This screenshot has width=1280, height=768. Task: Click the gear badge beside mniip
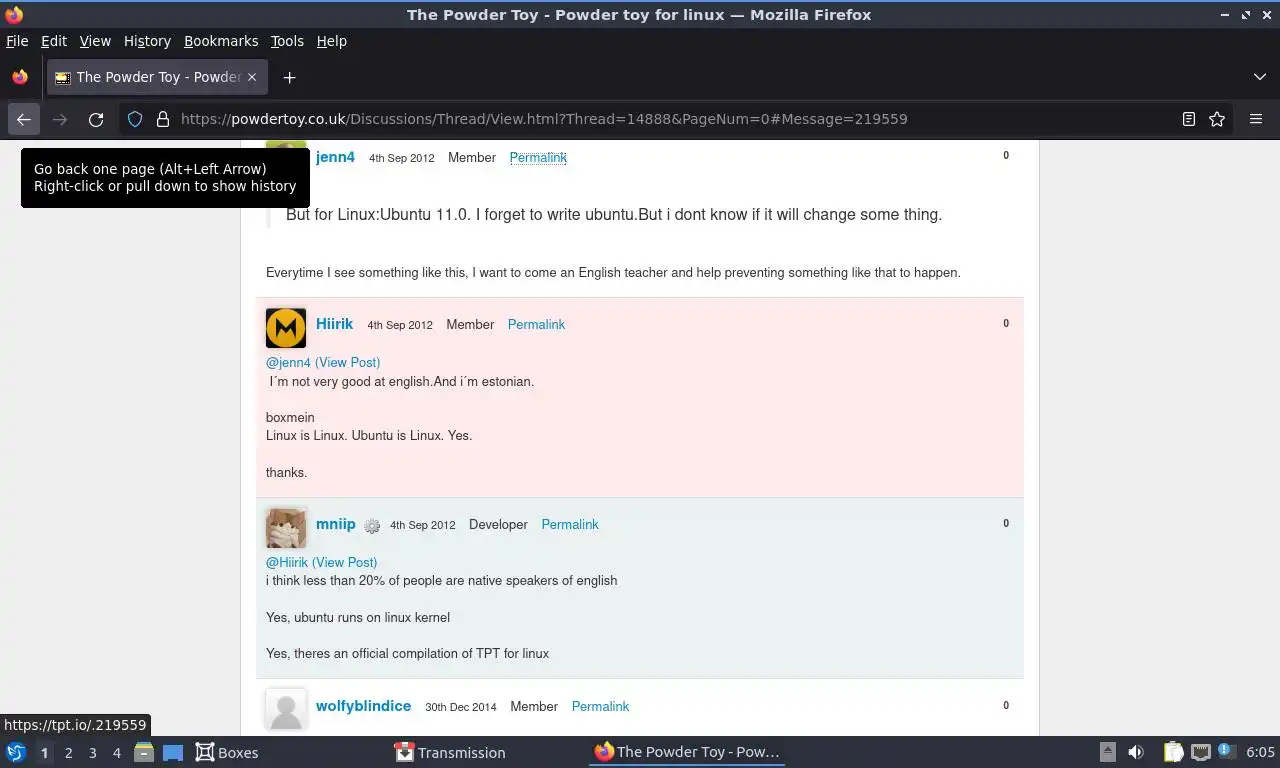[372, 526]
